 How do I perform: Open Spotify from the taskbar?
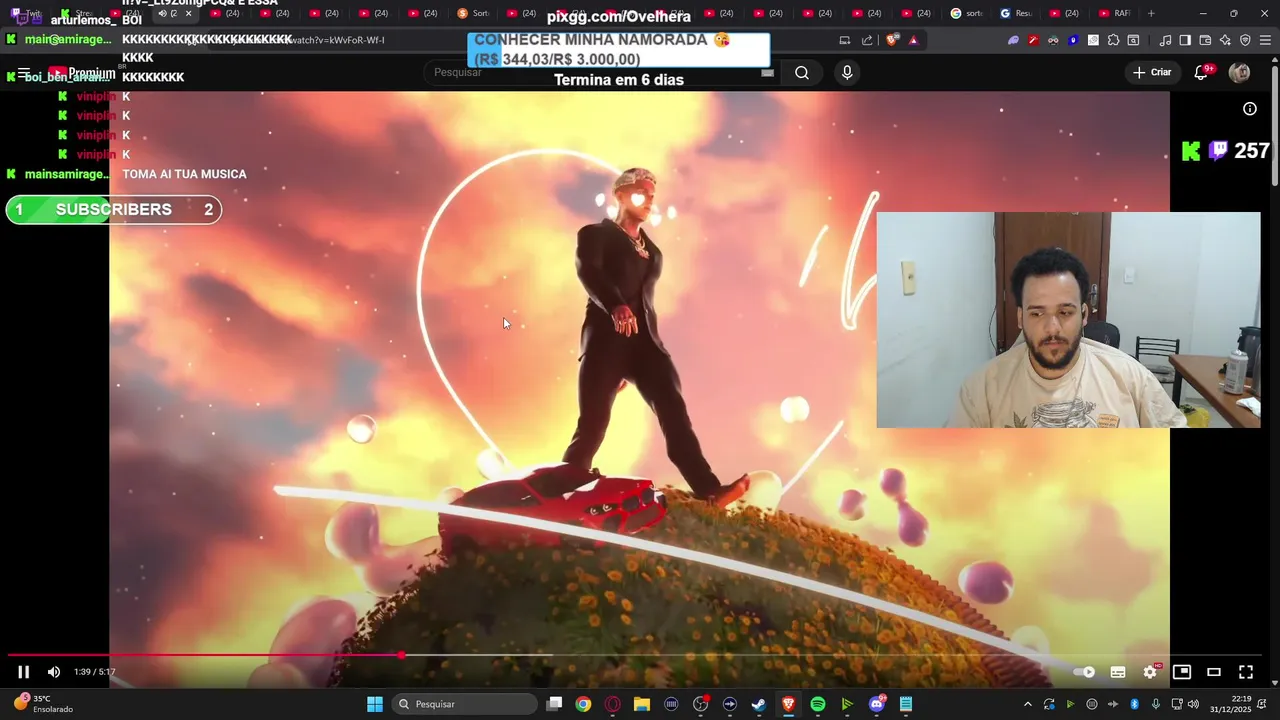point(818,704)
